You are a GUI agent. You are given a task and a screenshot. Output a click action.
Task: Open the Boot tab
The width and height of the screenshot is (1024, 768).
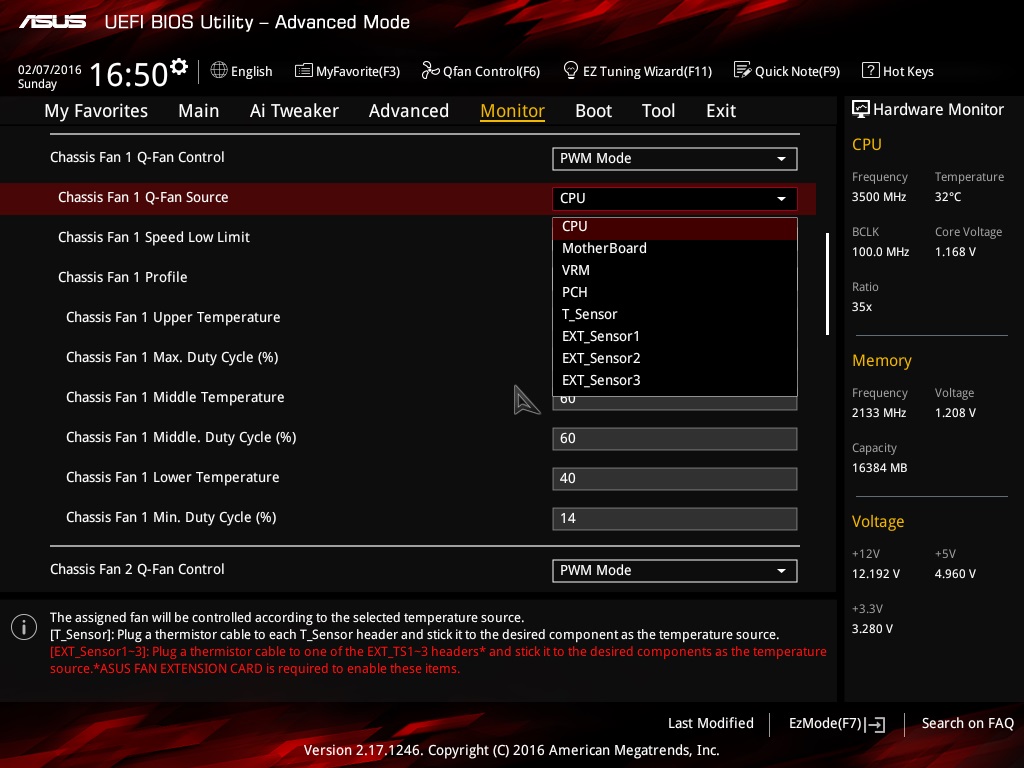(x=593, y=110)
